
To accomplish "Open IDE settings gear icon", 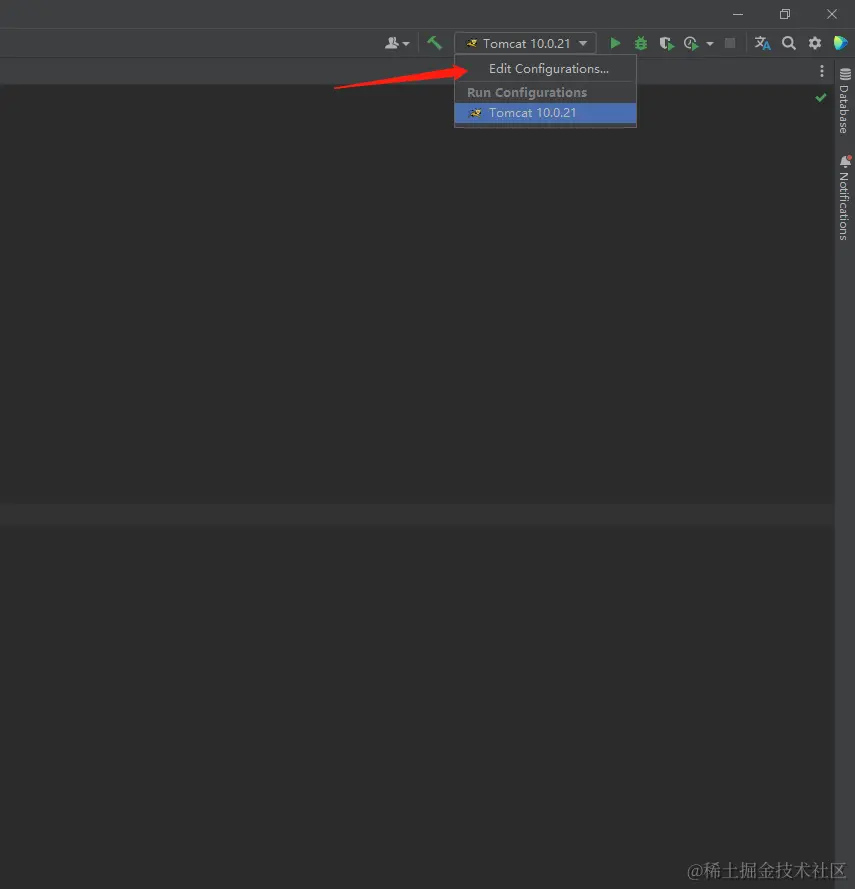I will 815,43.
